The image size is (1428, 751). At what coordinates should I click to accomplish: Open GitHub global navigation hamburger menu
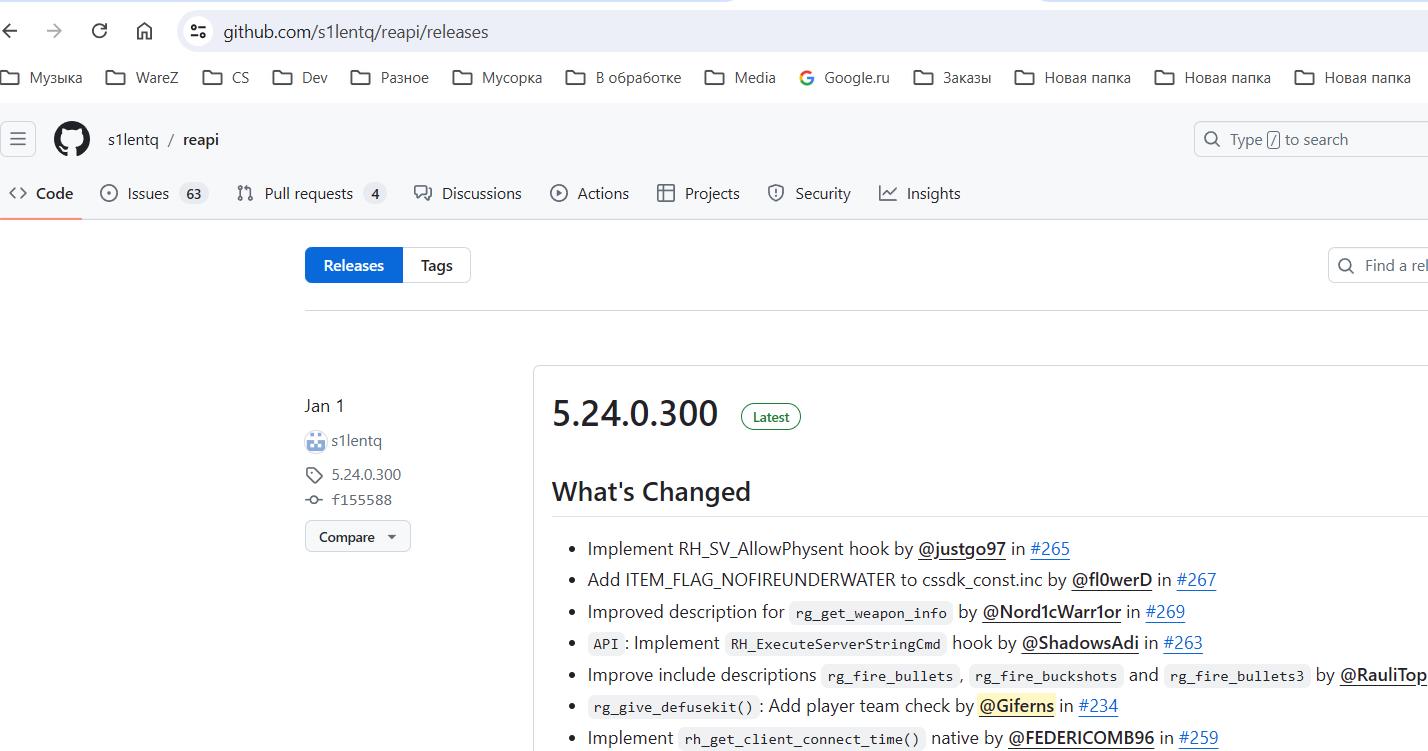(x=18, y=139)
